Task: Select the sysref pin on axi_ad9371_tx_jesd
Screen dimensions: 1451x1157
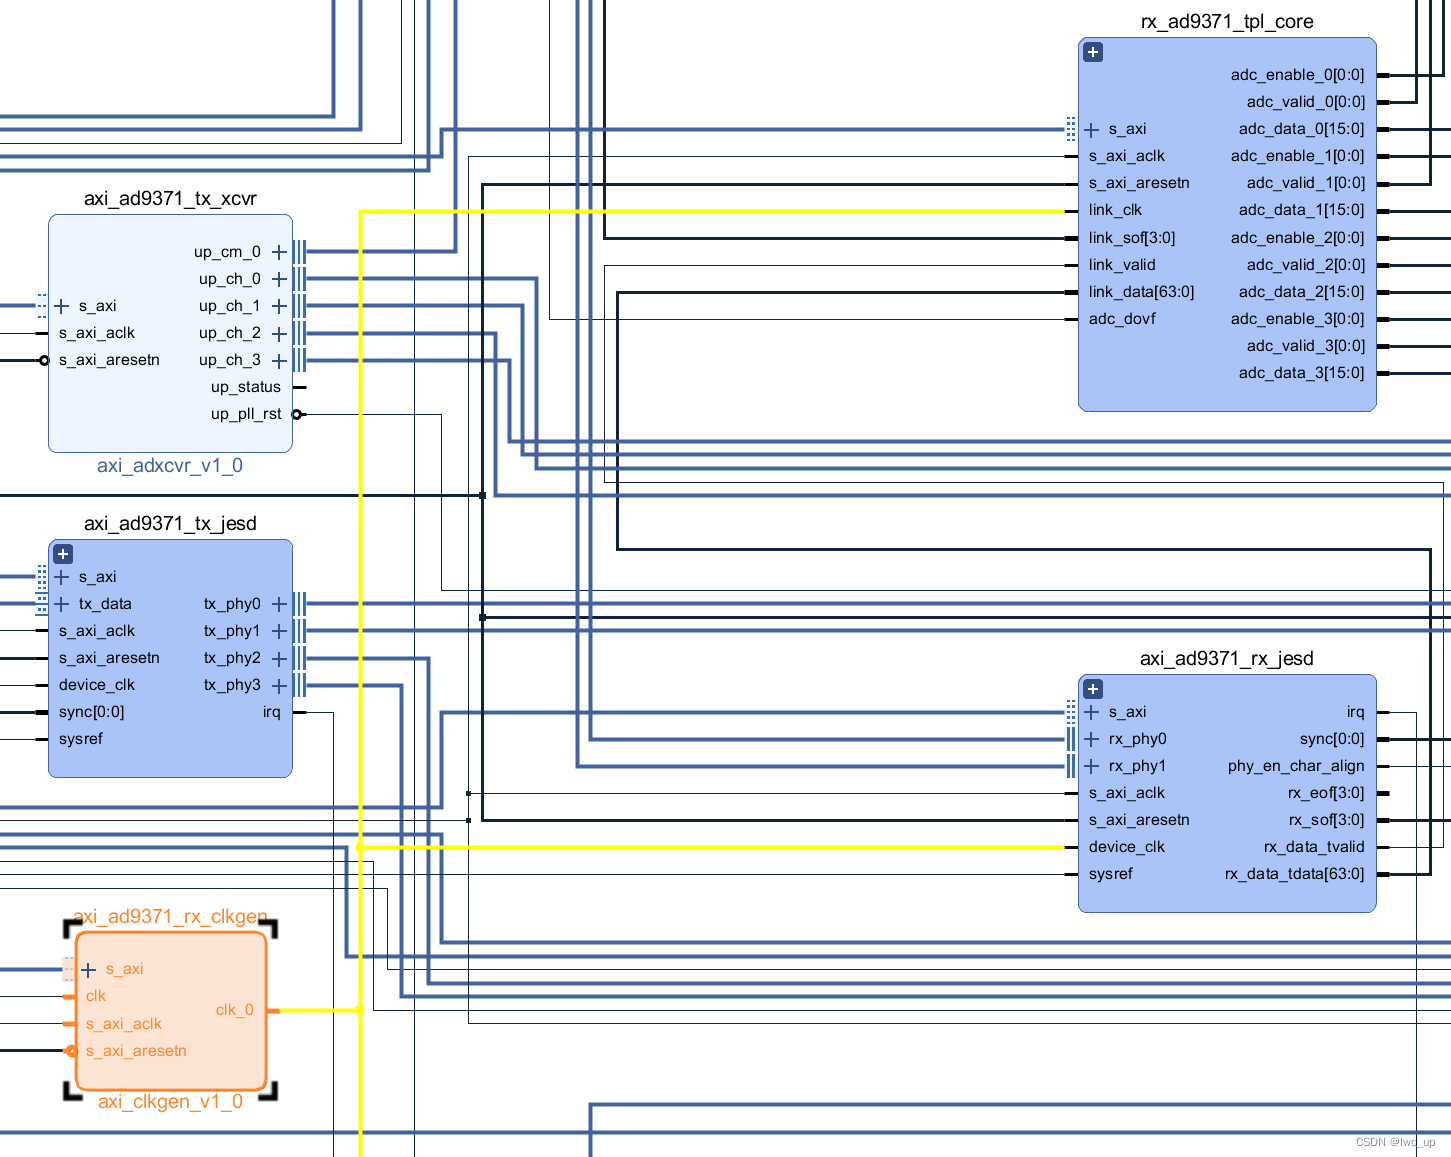Action: [x=80, y=739]
